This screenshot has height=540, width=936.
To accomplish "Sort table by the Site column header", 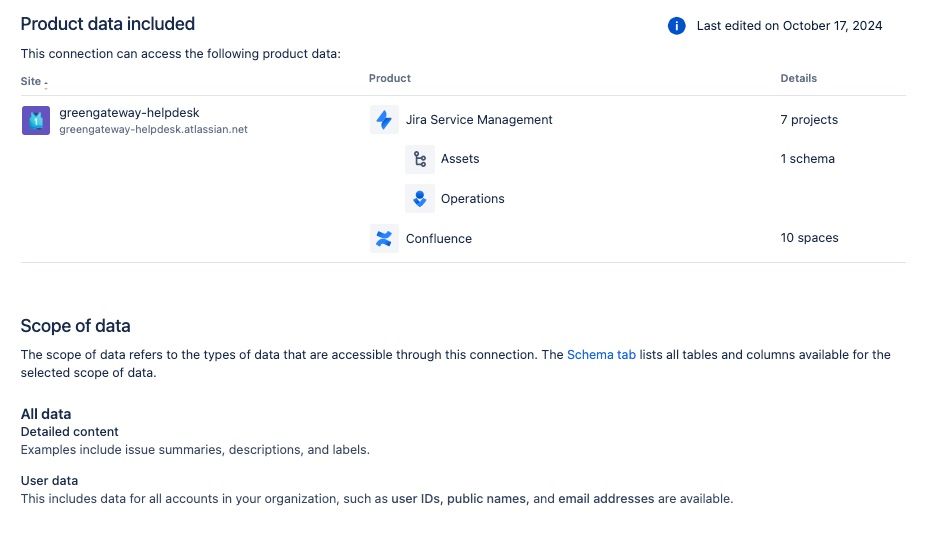I will click(x=34, y=82).
